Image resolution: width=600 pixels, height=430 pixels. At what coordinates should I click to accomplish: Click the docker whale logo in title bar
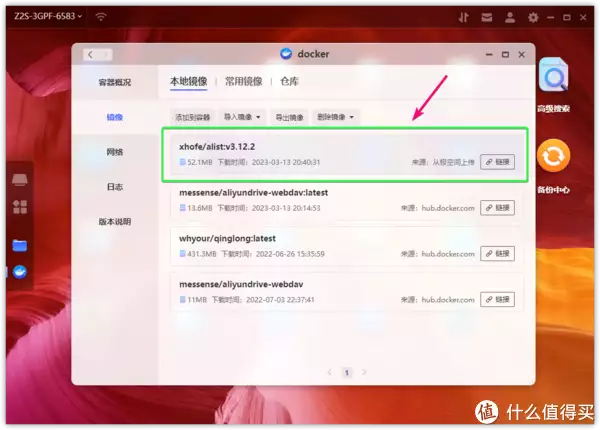[x=286, y=54]
